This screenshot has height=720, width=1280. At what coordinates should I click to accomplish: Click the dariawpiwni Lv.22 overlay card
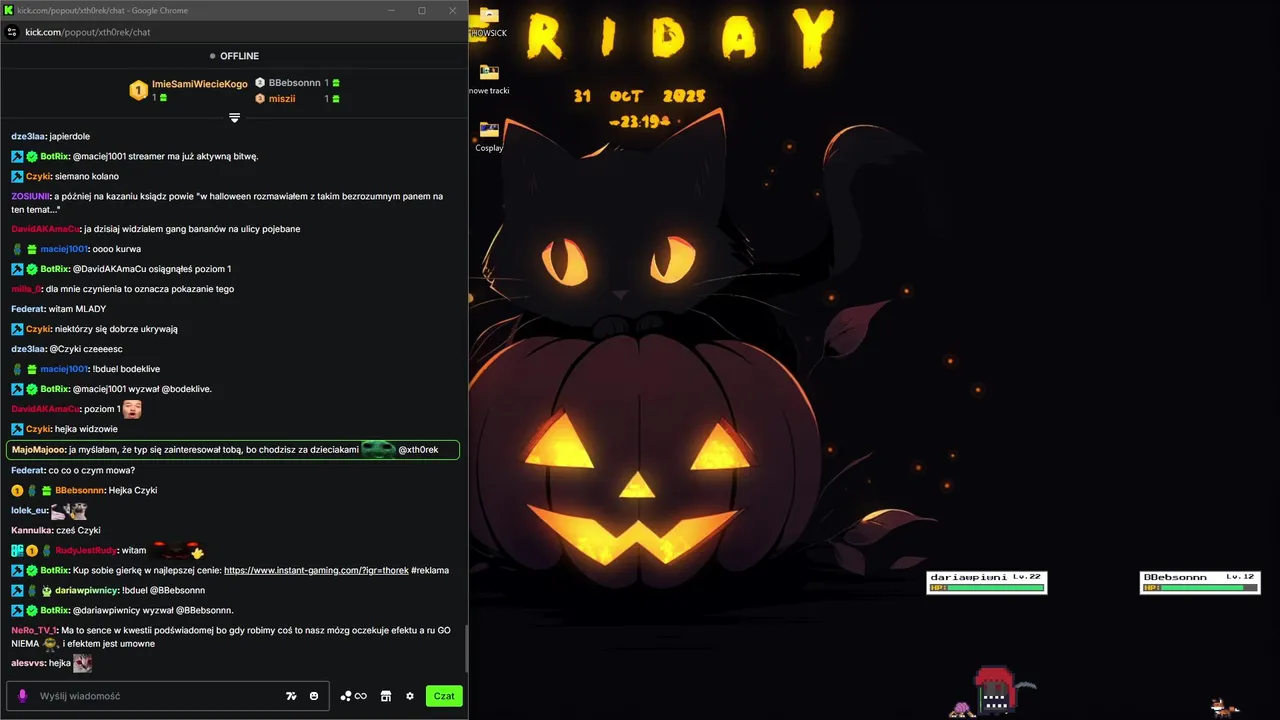[987, 582]
